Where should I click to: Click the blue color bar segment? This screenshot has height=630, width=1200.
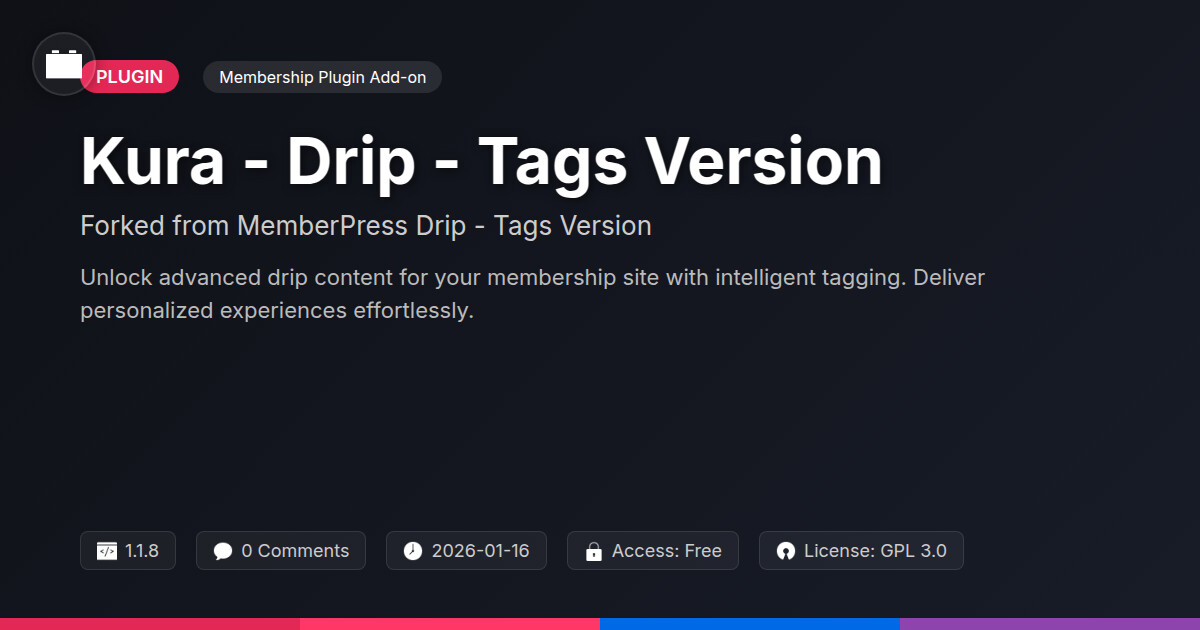coord(750,624)
